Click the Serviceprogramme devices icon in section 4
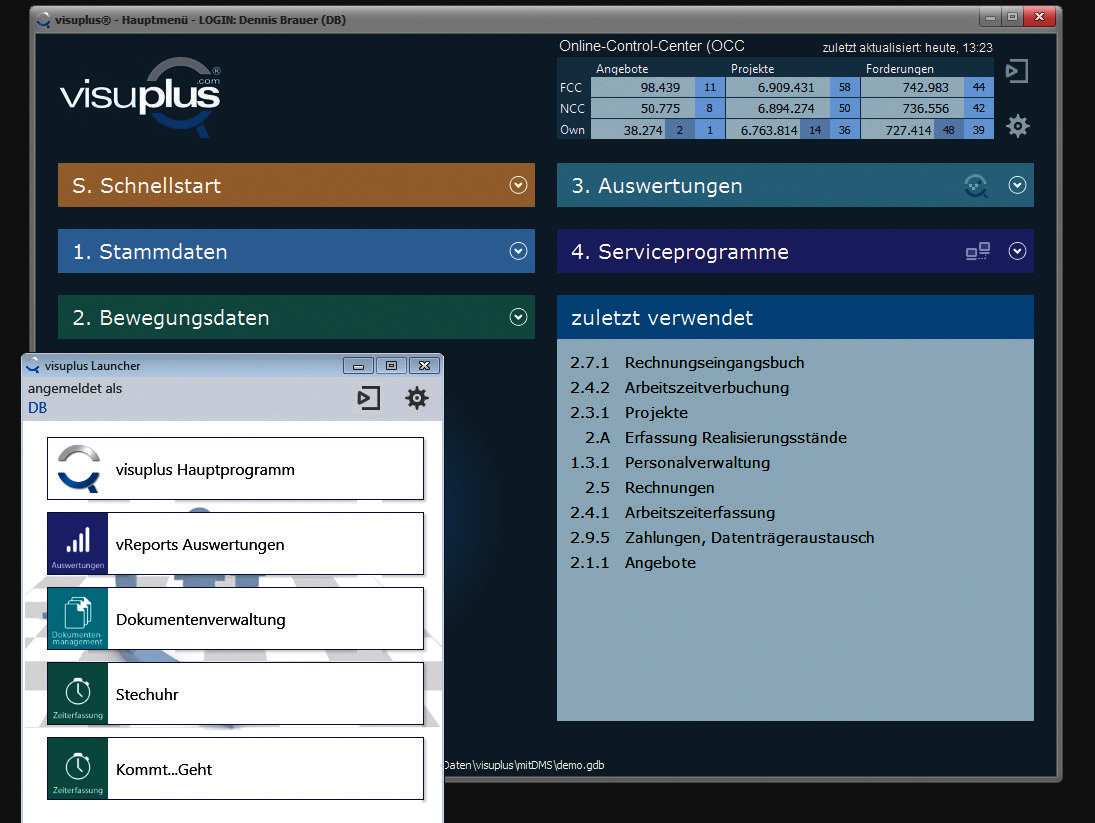1095x823 pixels. click(978, 251)
